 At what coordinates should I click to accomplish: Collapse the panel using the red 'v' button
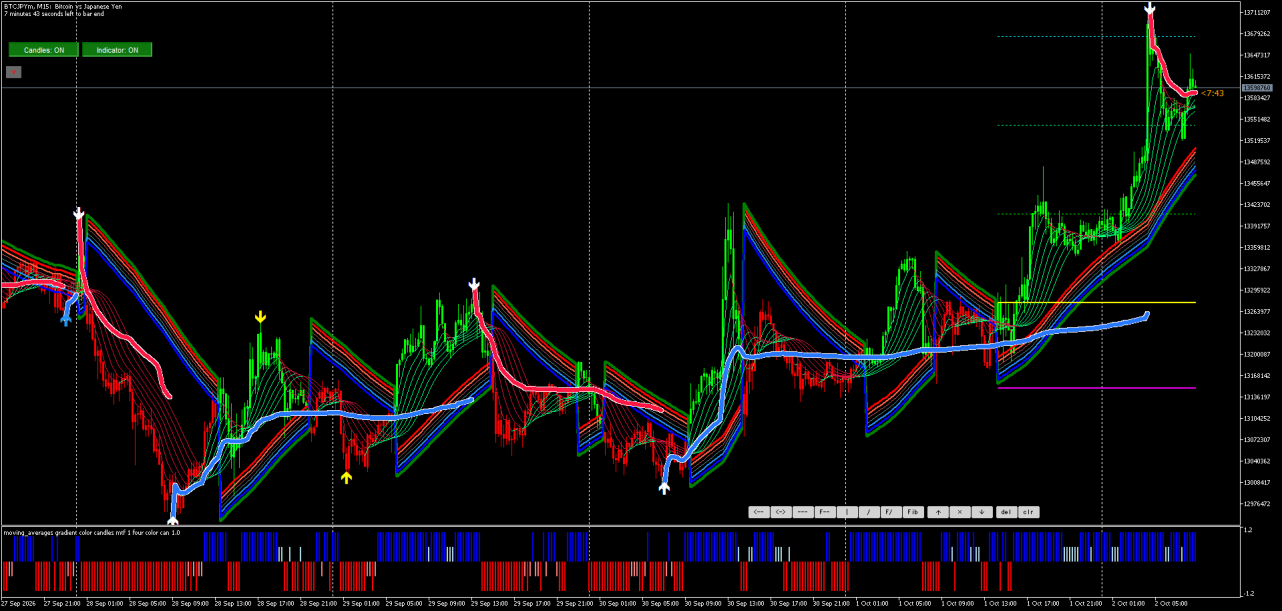point(14,71)
